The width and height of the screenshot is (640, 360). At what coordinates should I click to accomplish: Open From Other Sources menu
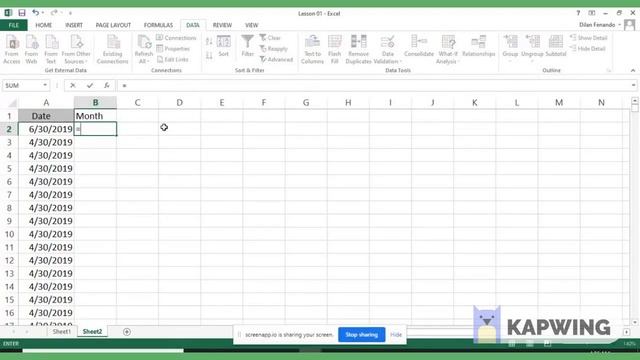click(x=76, y=49)
